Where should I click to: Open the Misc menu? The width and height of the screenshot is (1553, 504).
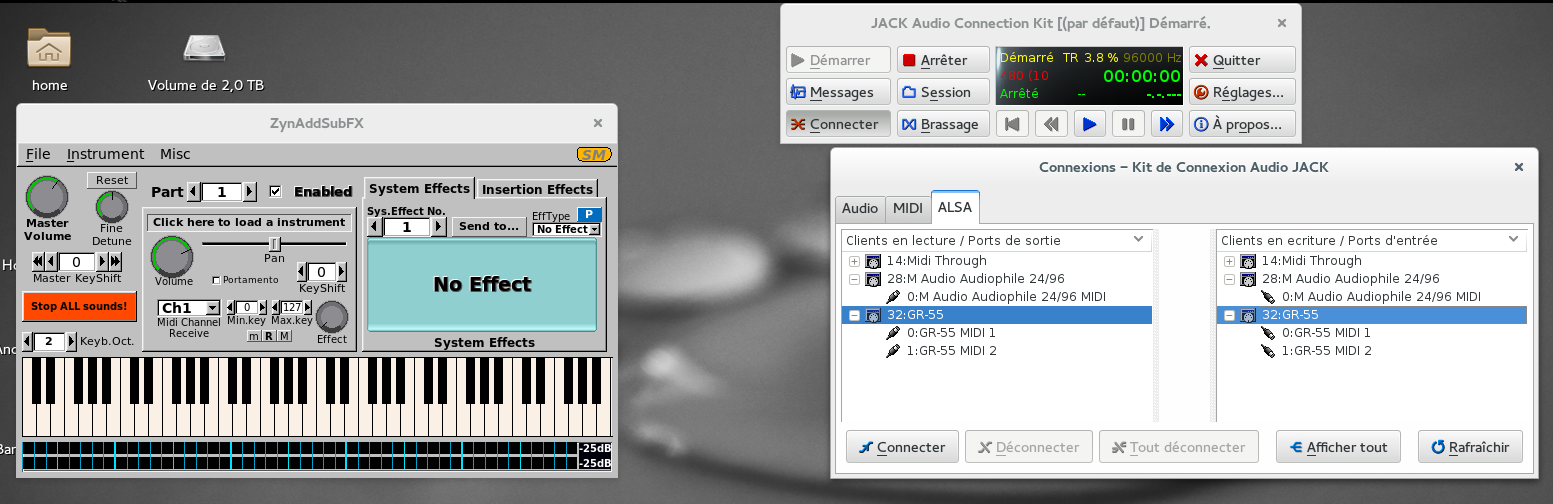tap(175, 154)
